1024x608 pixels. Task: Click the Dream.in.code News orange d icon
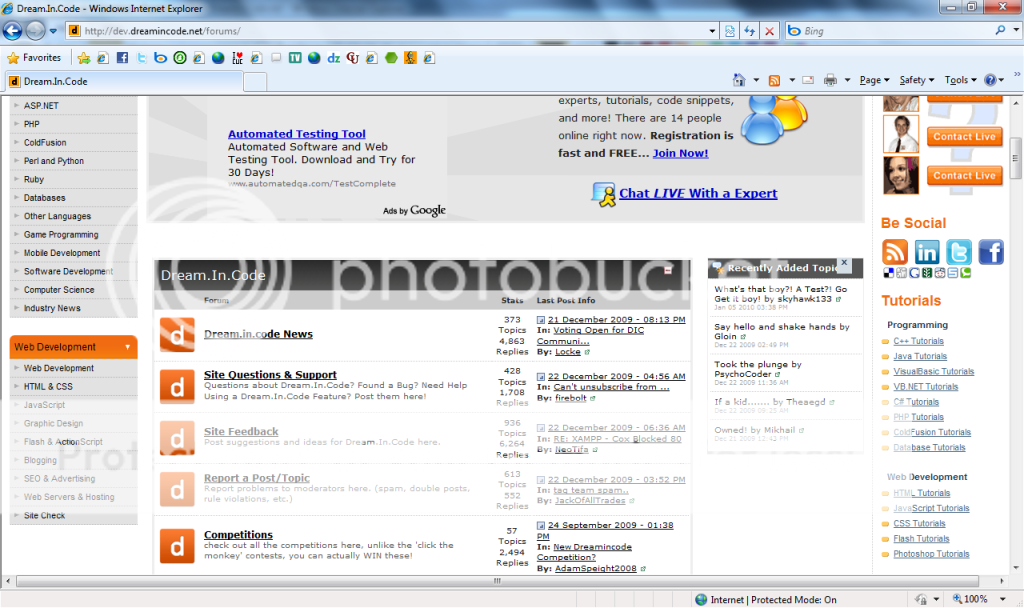[x=177, y=335]
